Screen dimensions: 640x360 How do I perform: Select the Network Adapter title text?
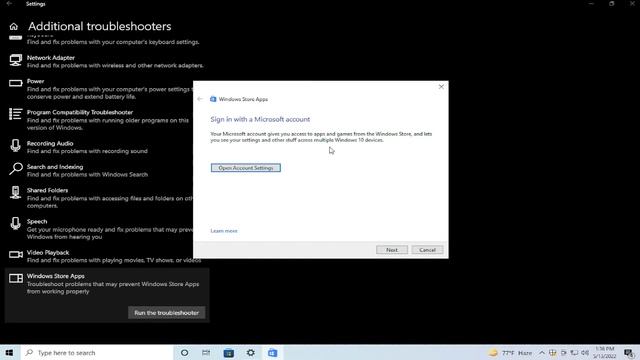(51, 58)
